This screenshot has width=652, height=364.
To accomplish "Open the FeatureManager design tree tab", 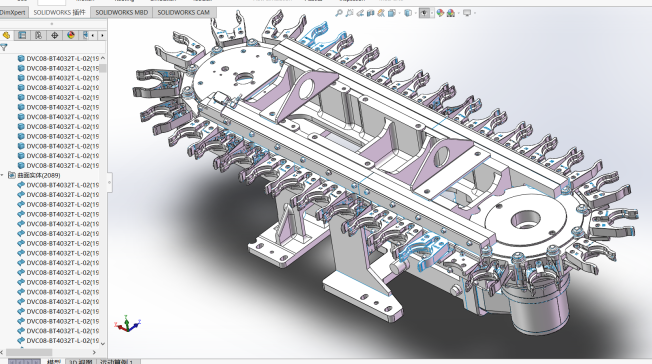I will 6,35.
